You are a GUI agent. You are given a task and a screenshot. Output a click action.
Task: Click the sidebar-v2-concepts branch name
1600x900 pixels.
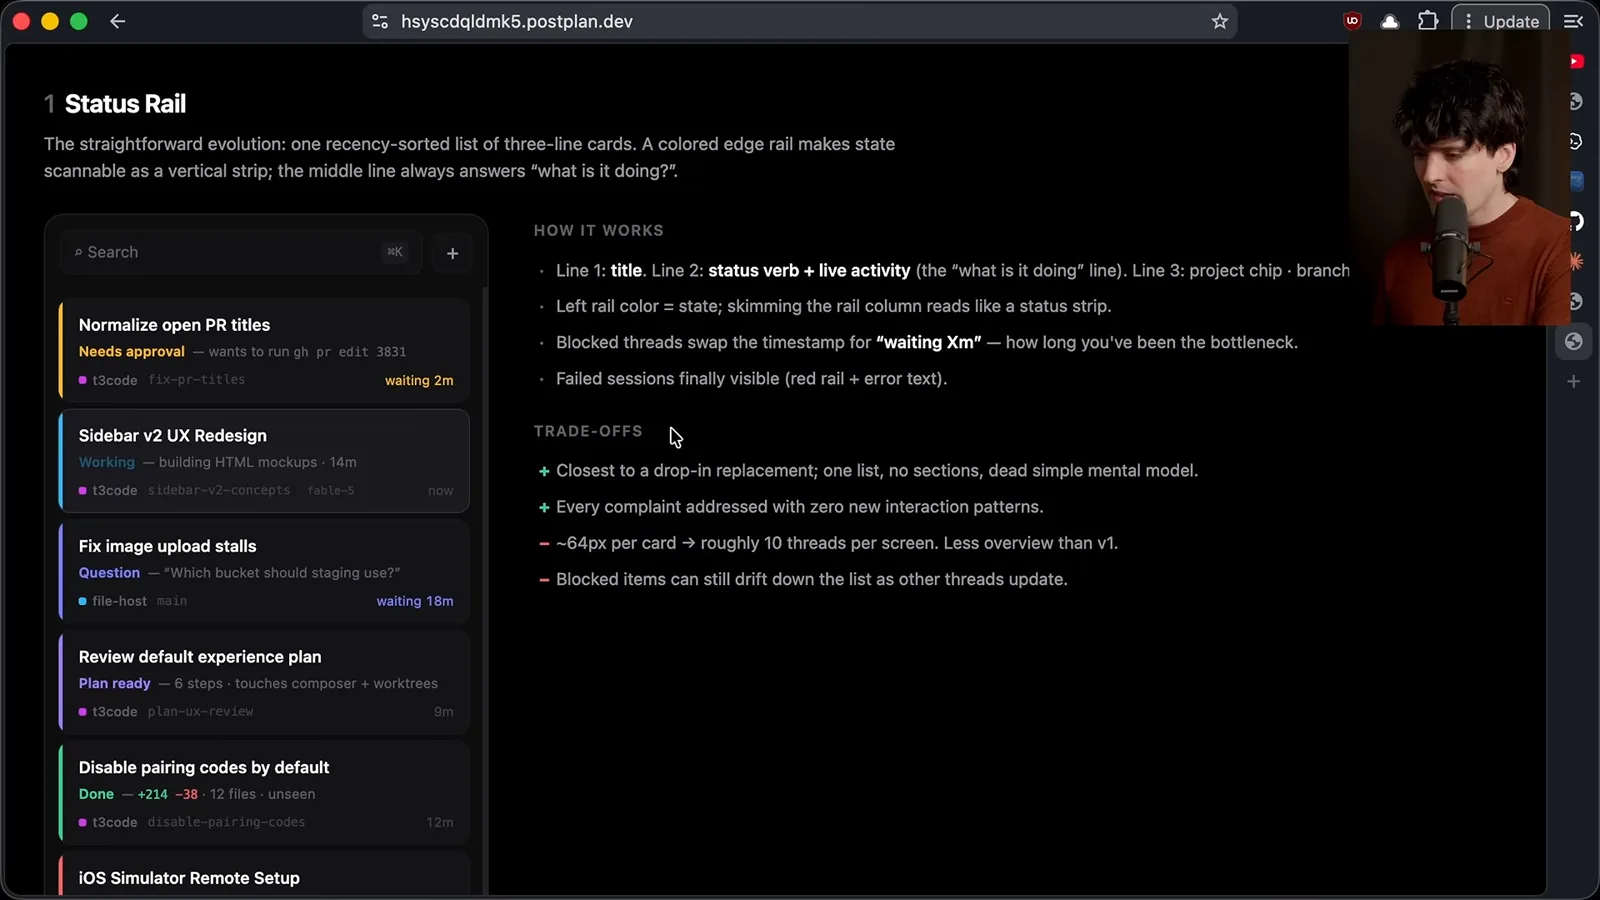(219, 490)
